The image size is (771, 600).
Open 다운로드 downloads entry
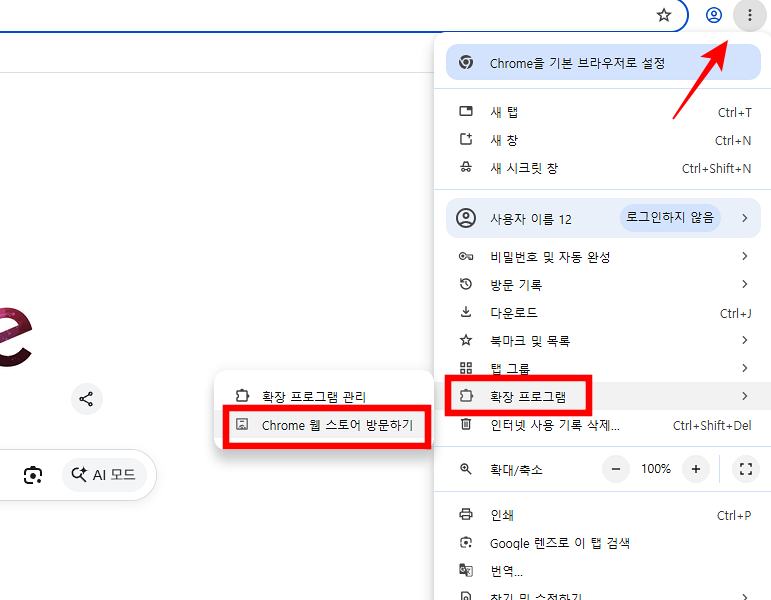coord(605,313)
